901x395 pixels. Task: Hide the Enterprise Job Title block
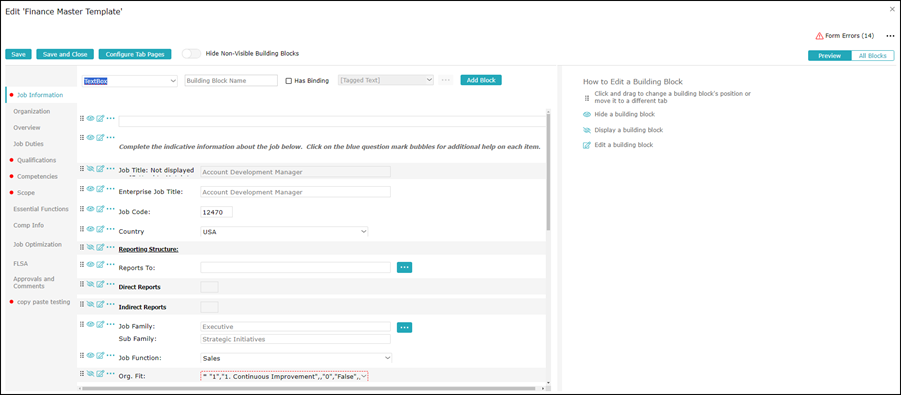(90, 189)
